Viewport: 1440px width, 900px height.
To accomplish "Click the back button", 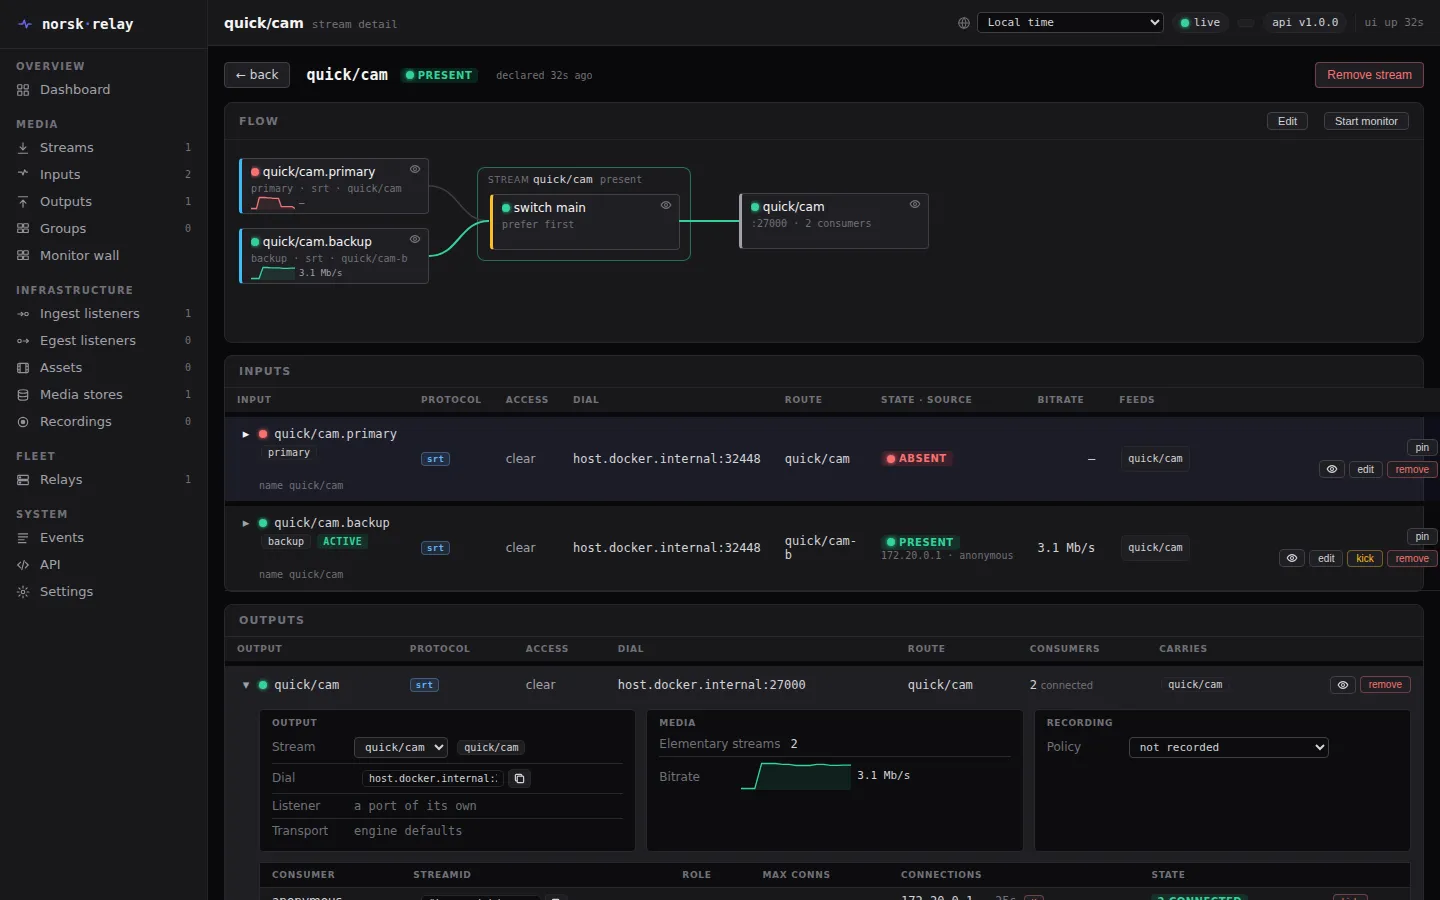I will coord(257,75).
